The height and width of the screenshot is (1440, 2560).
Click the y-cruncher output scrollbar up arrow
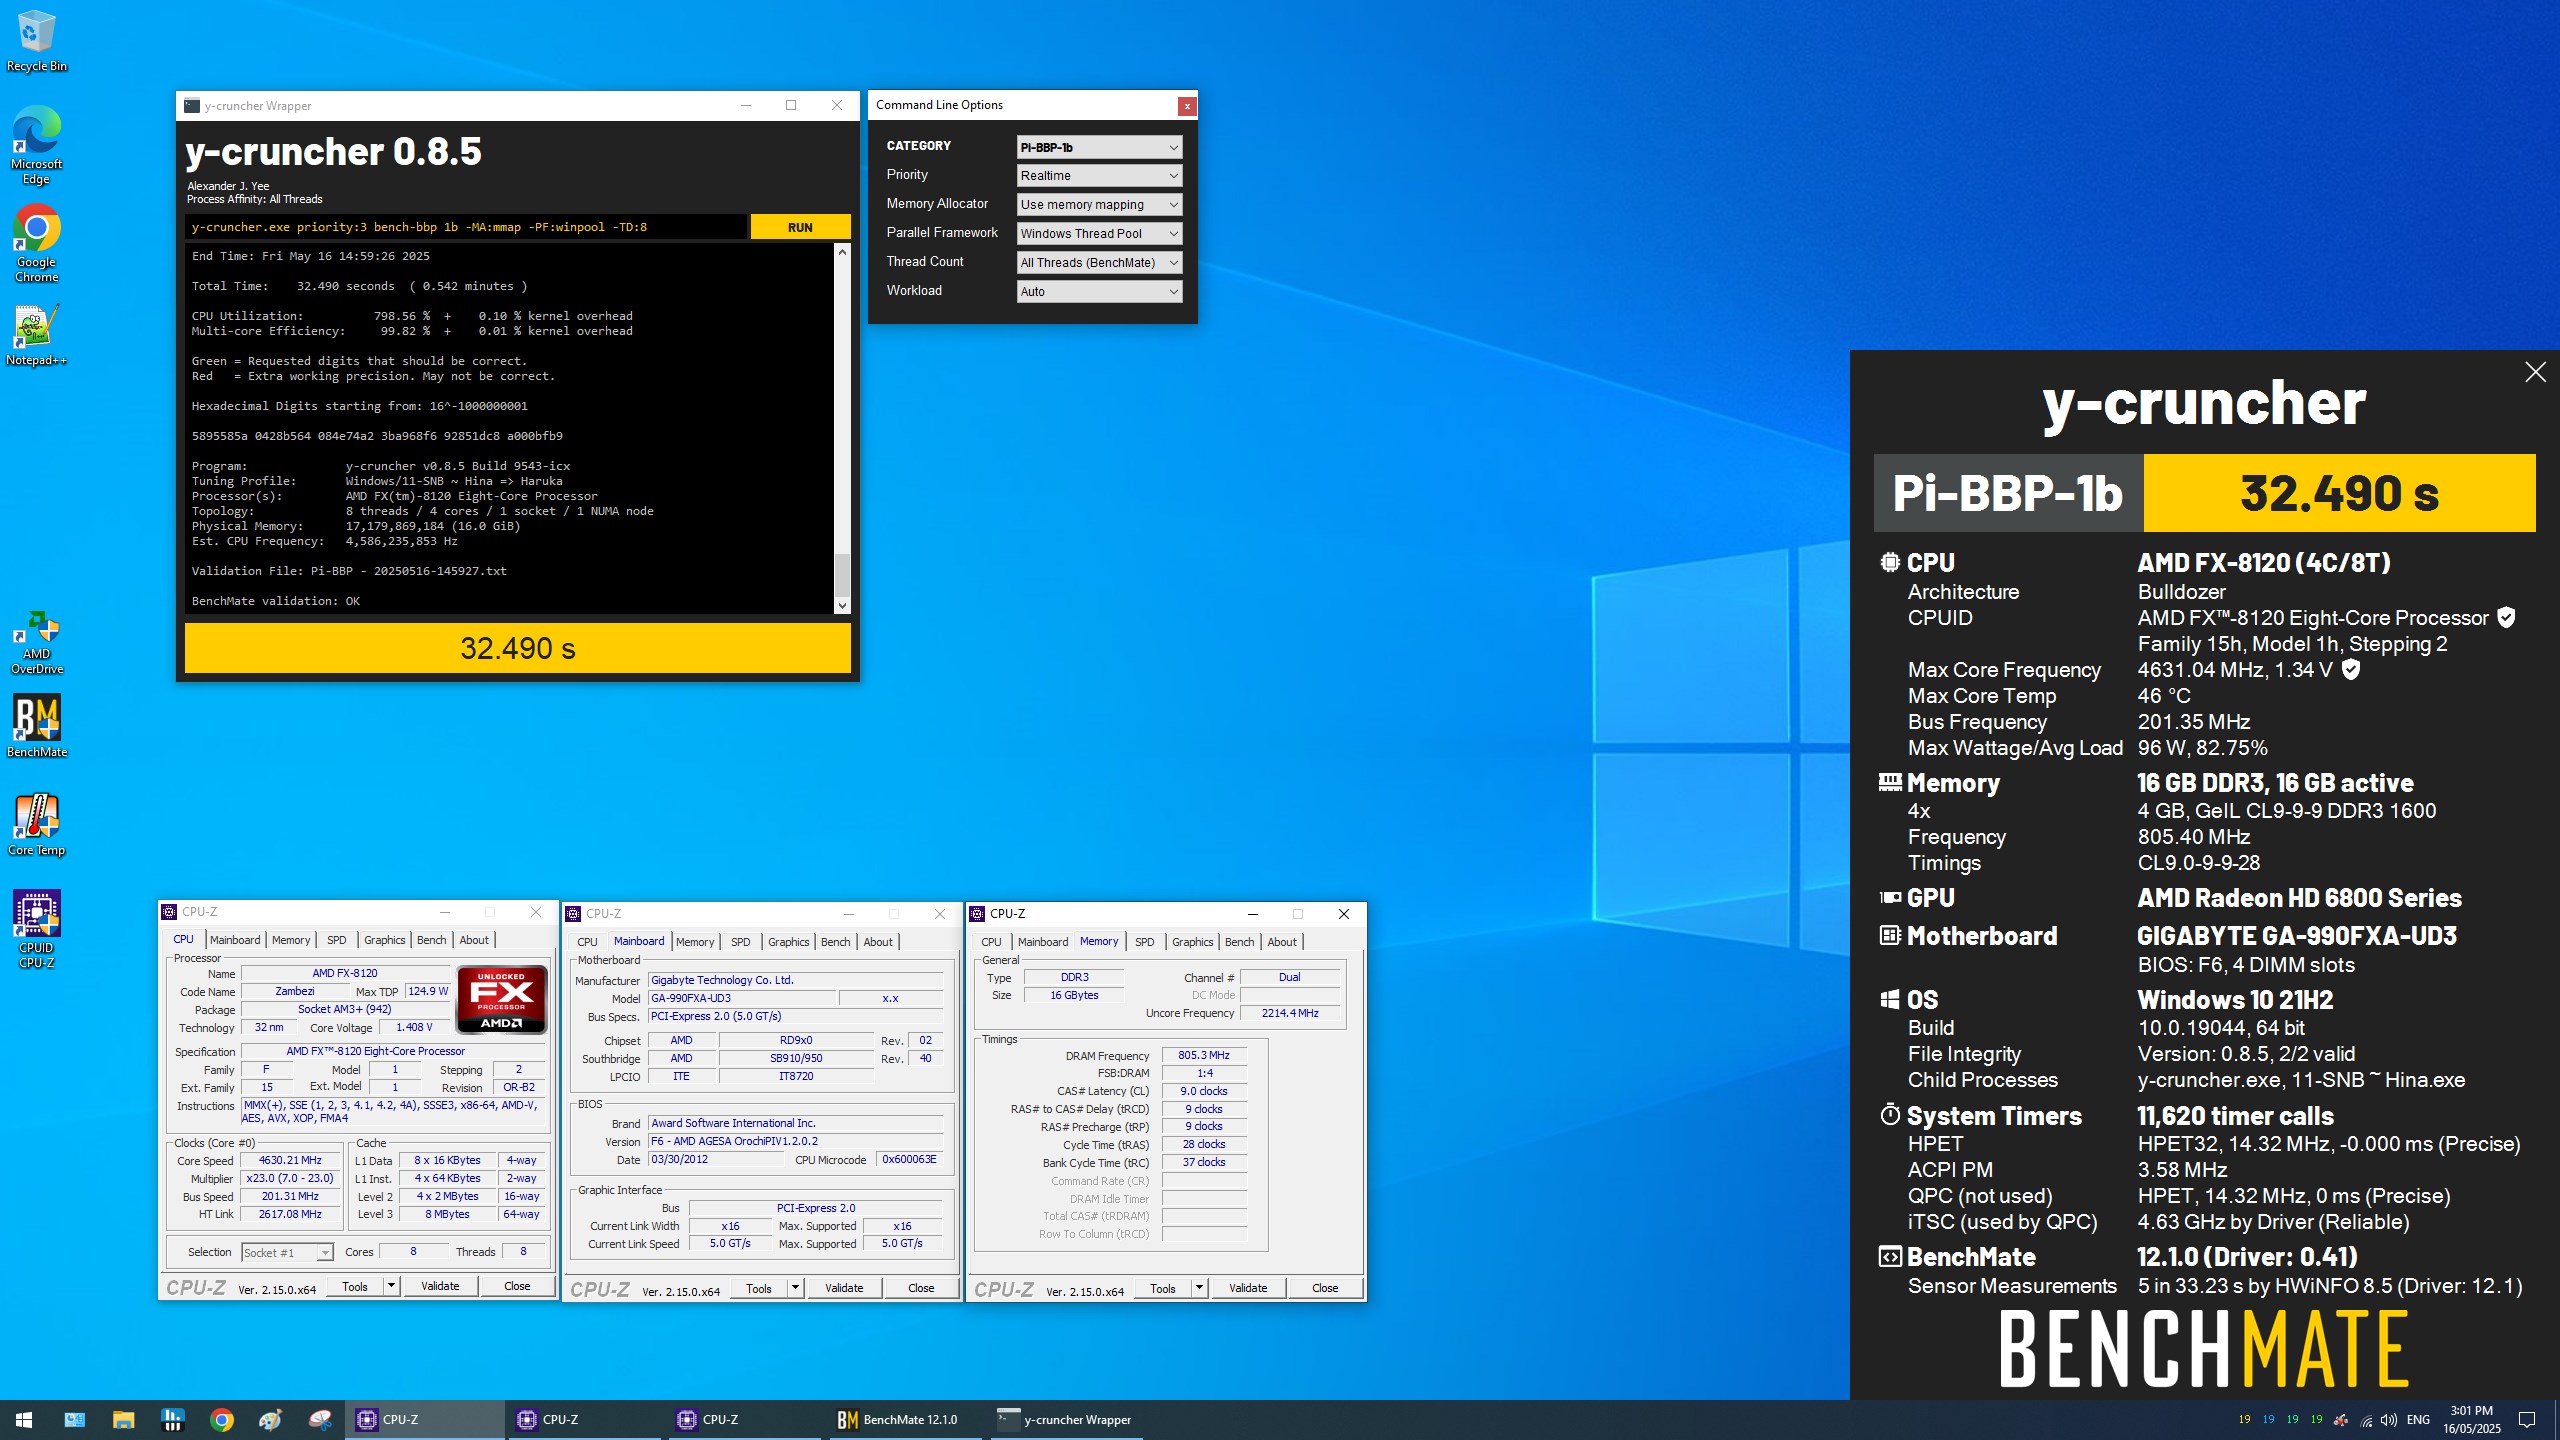(842, 252)
